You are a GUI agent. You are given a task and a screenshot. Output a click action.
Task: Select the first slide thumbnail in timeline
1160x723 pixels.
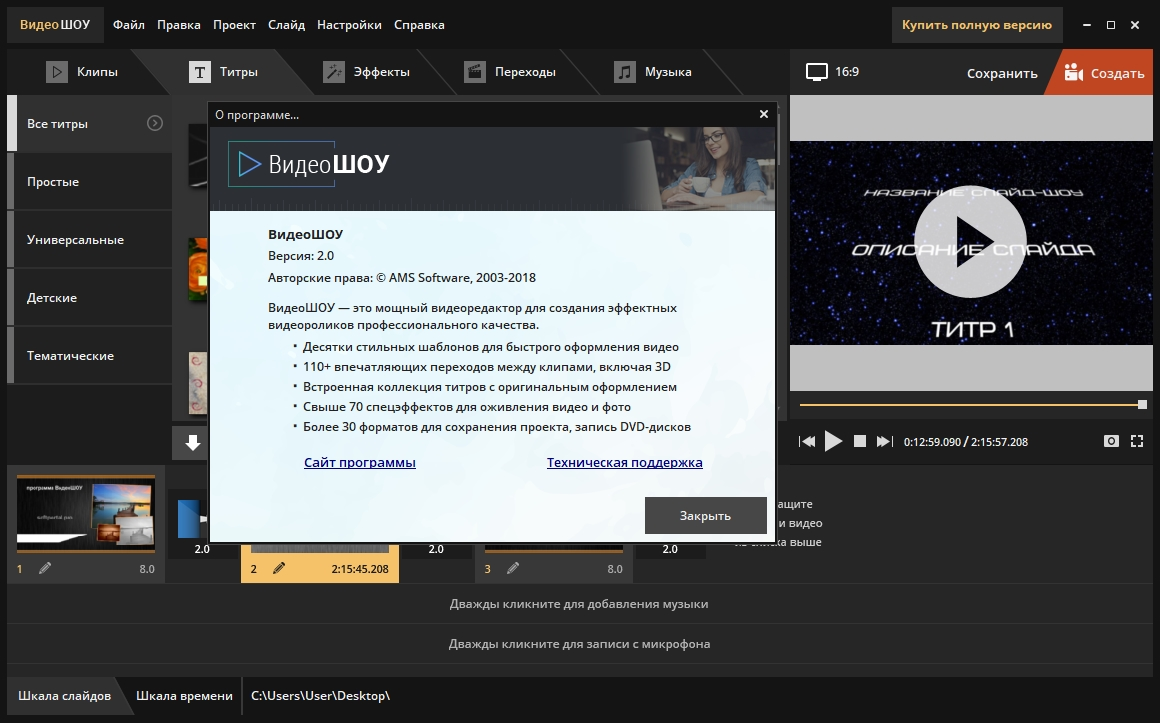click(x=86, y=515)
